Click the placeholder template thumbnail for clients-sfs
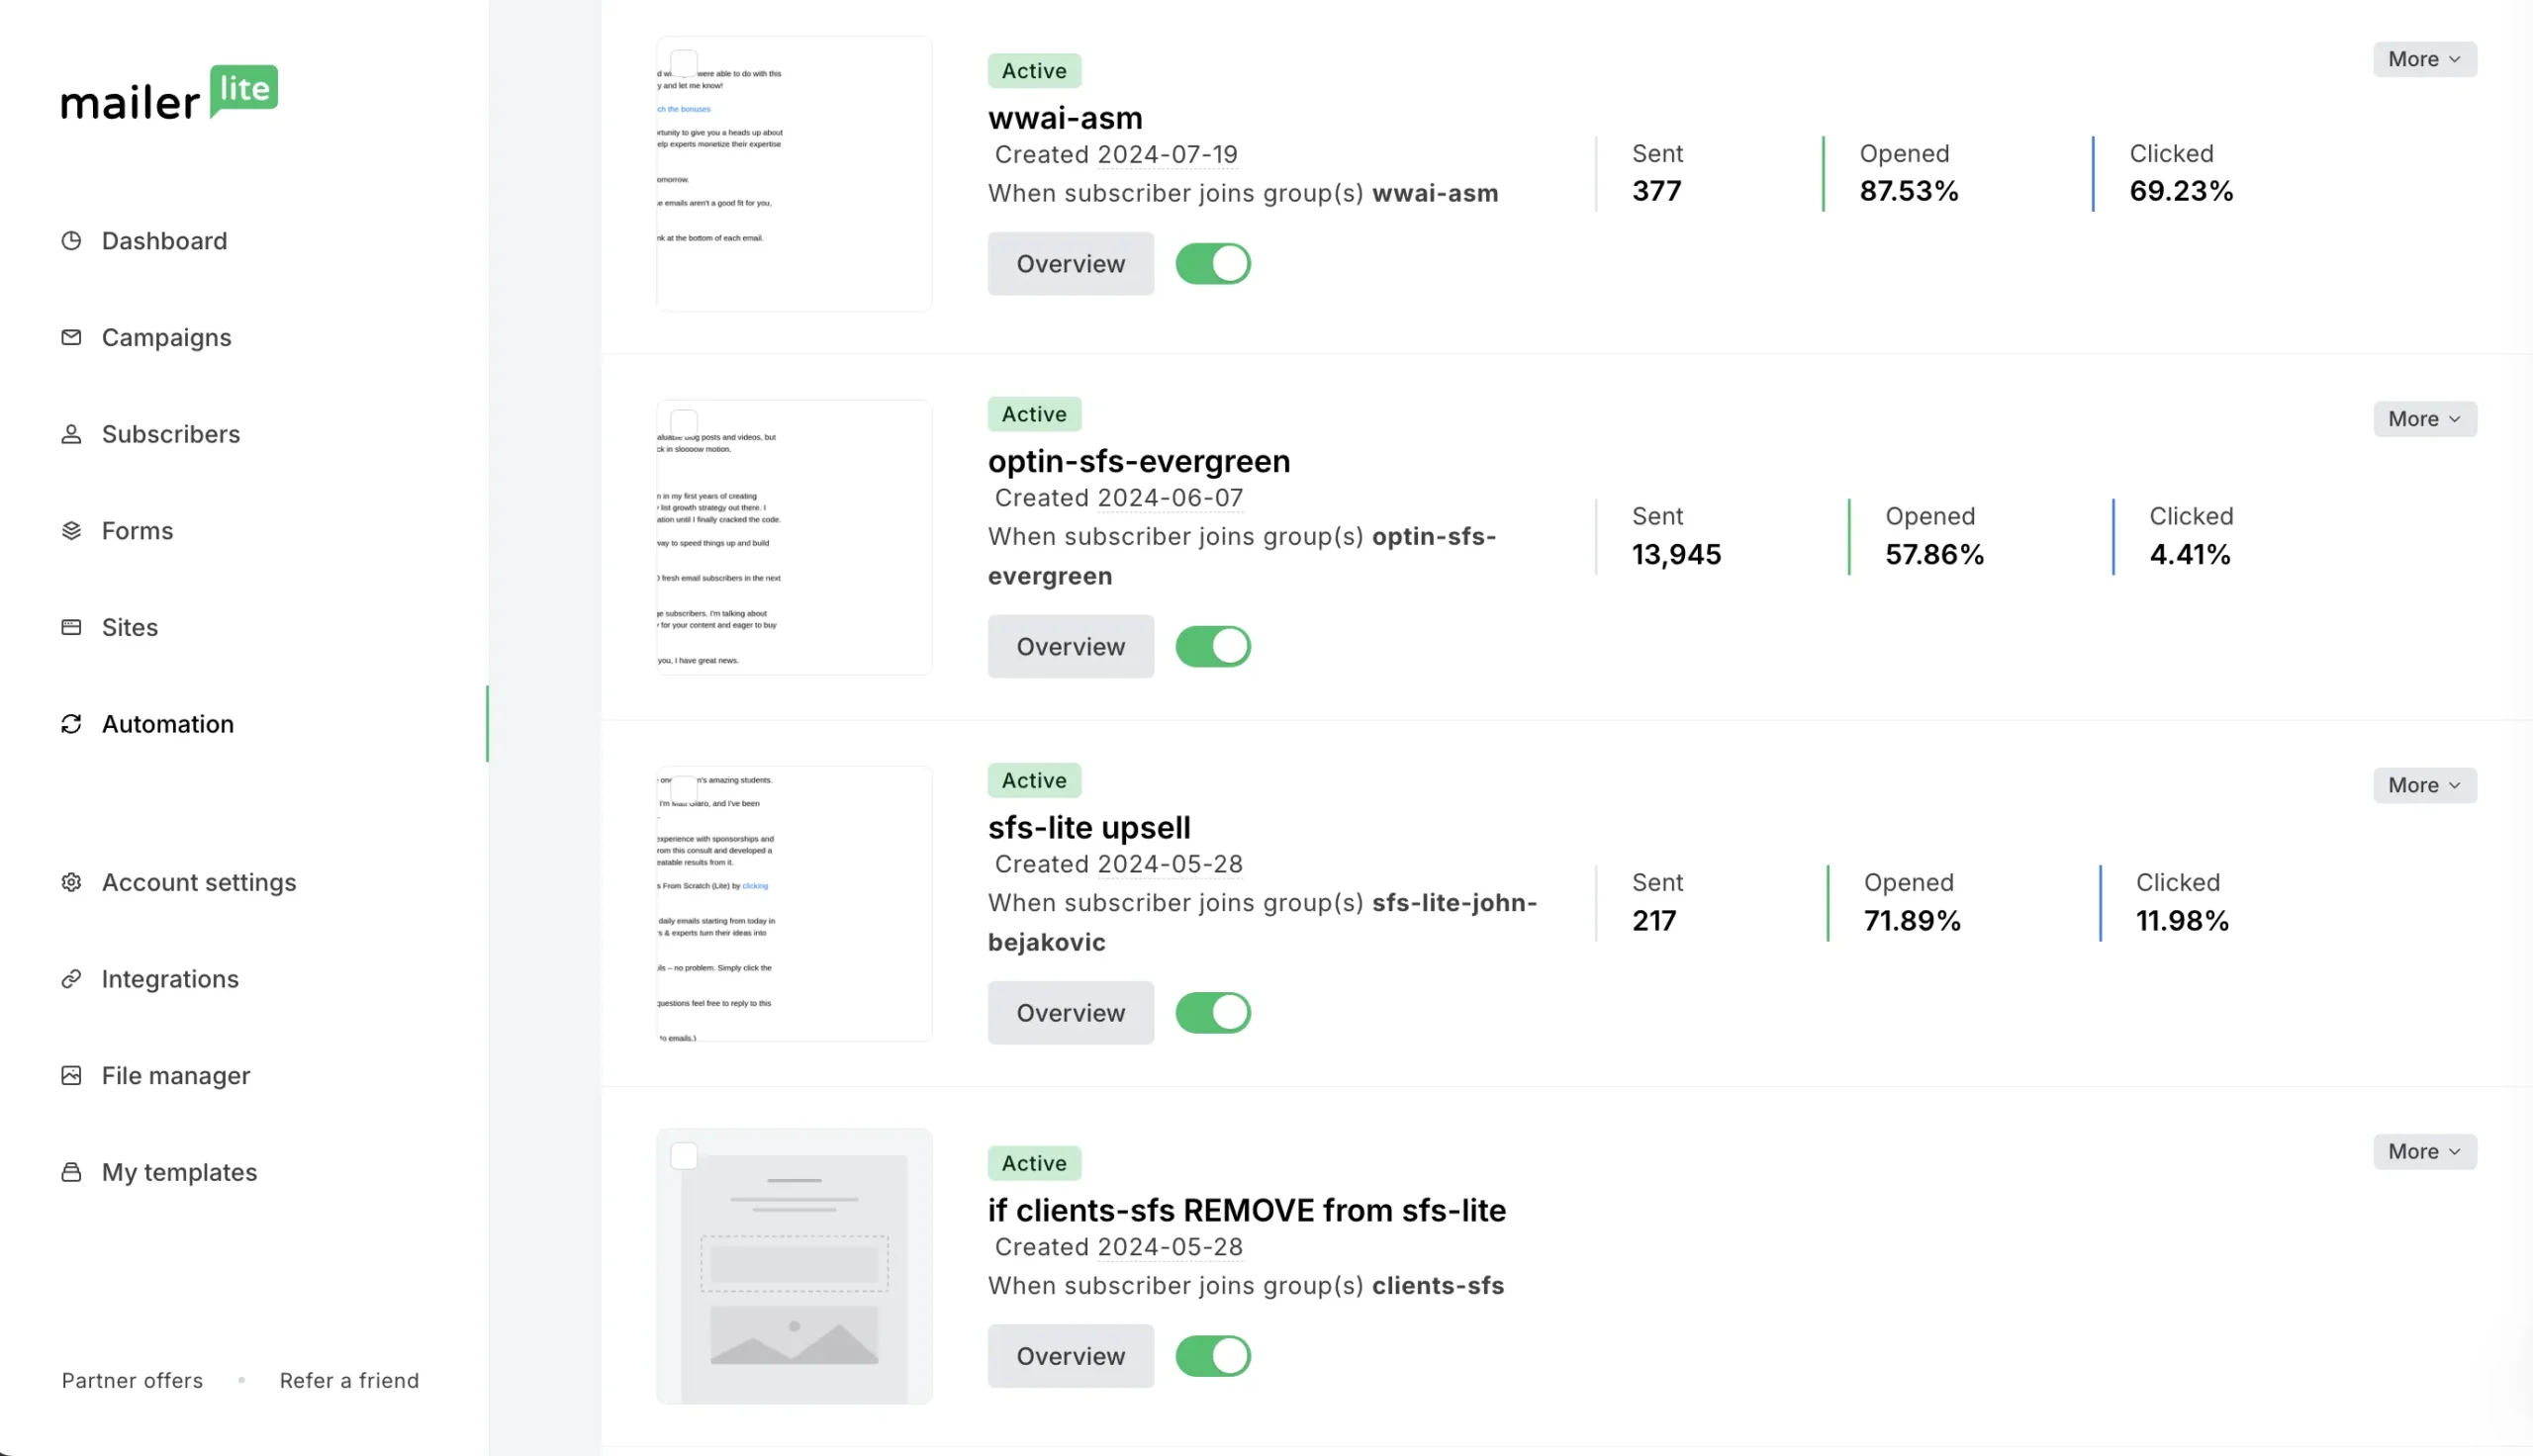2533x1456 pixels. click(794, 1266)
